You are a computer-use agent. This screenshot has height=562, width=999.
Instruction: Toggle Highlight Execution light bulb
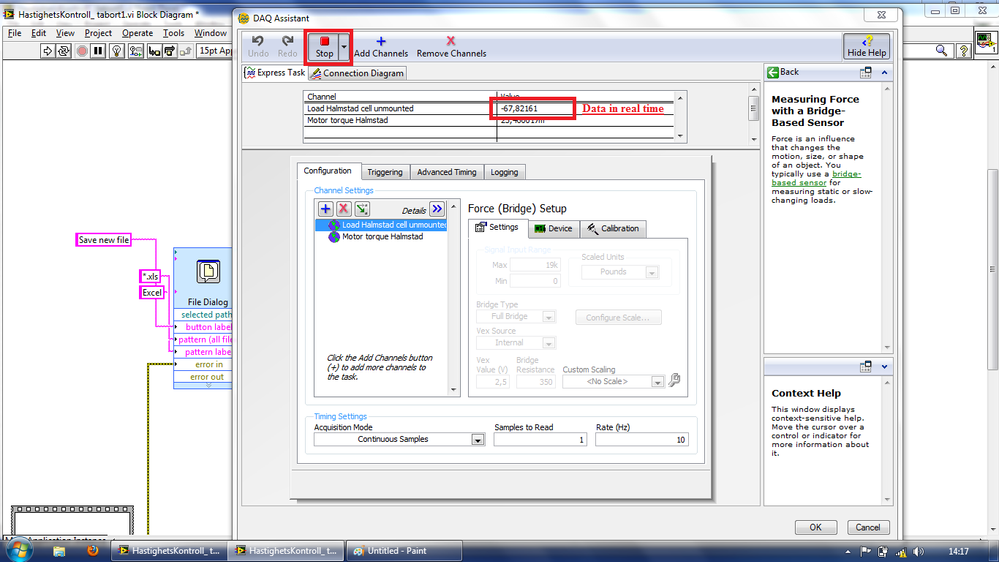tap(117, 50)
